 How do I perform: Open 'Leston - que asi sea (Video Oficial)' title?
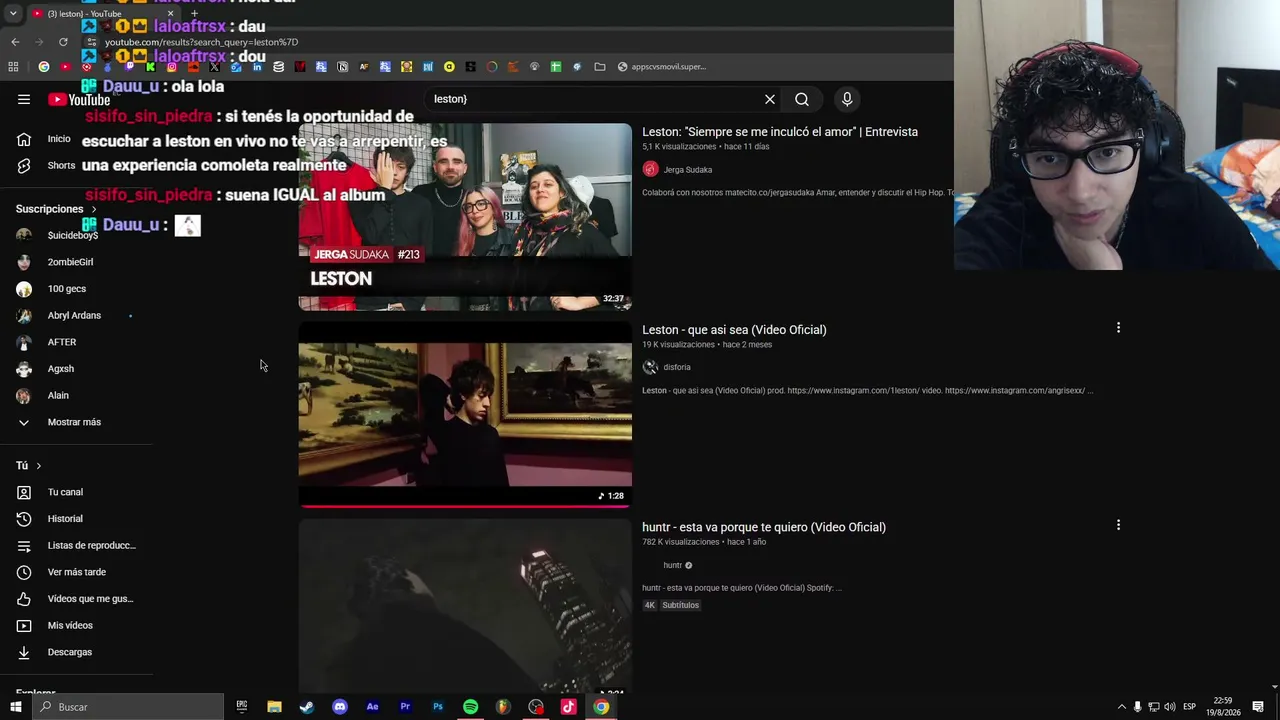tap(734, 330)
